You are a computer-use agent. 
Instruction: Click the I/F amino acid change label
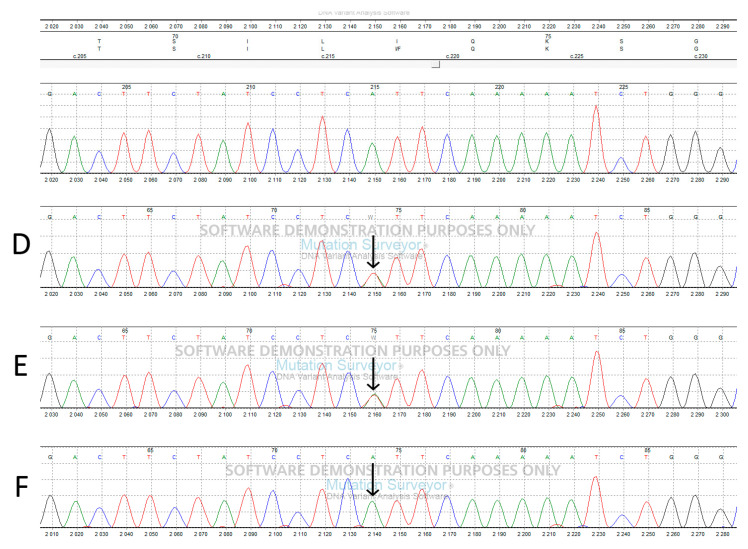(397, 49)
